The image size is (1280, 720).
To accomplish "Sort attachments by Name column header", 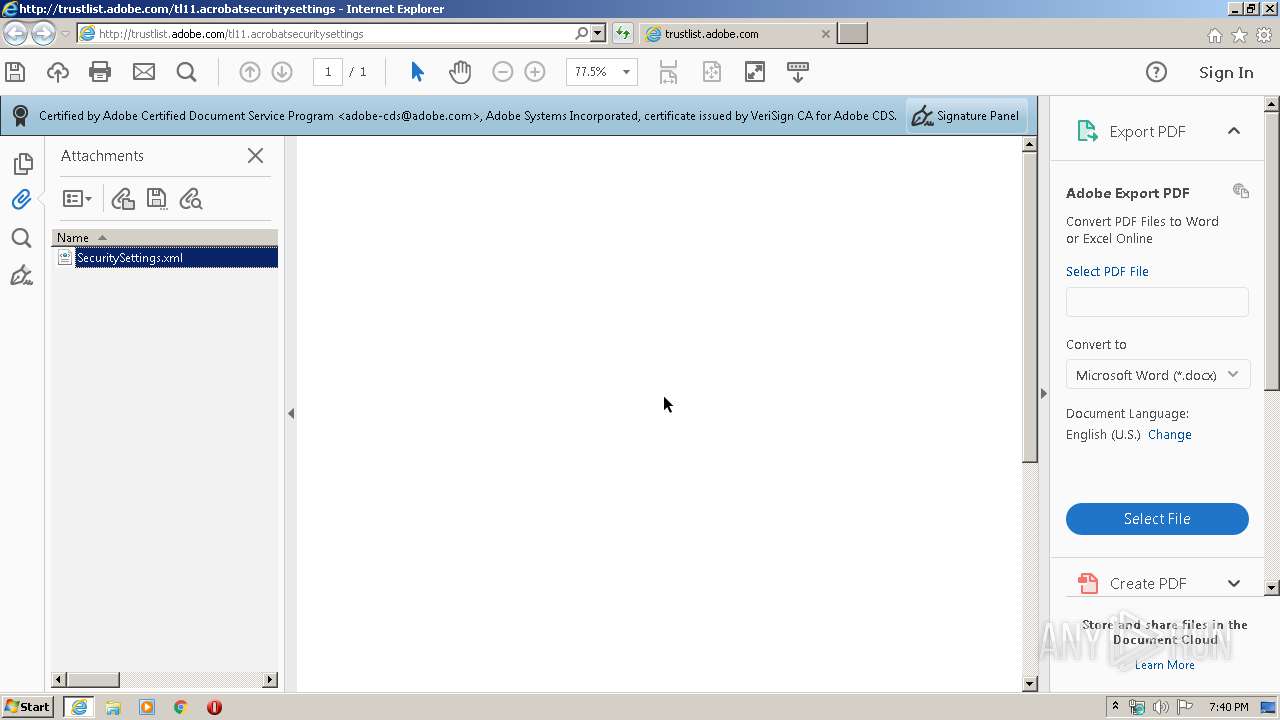I will [x=165, y=238].
